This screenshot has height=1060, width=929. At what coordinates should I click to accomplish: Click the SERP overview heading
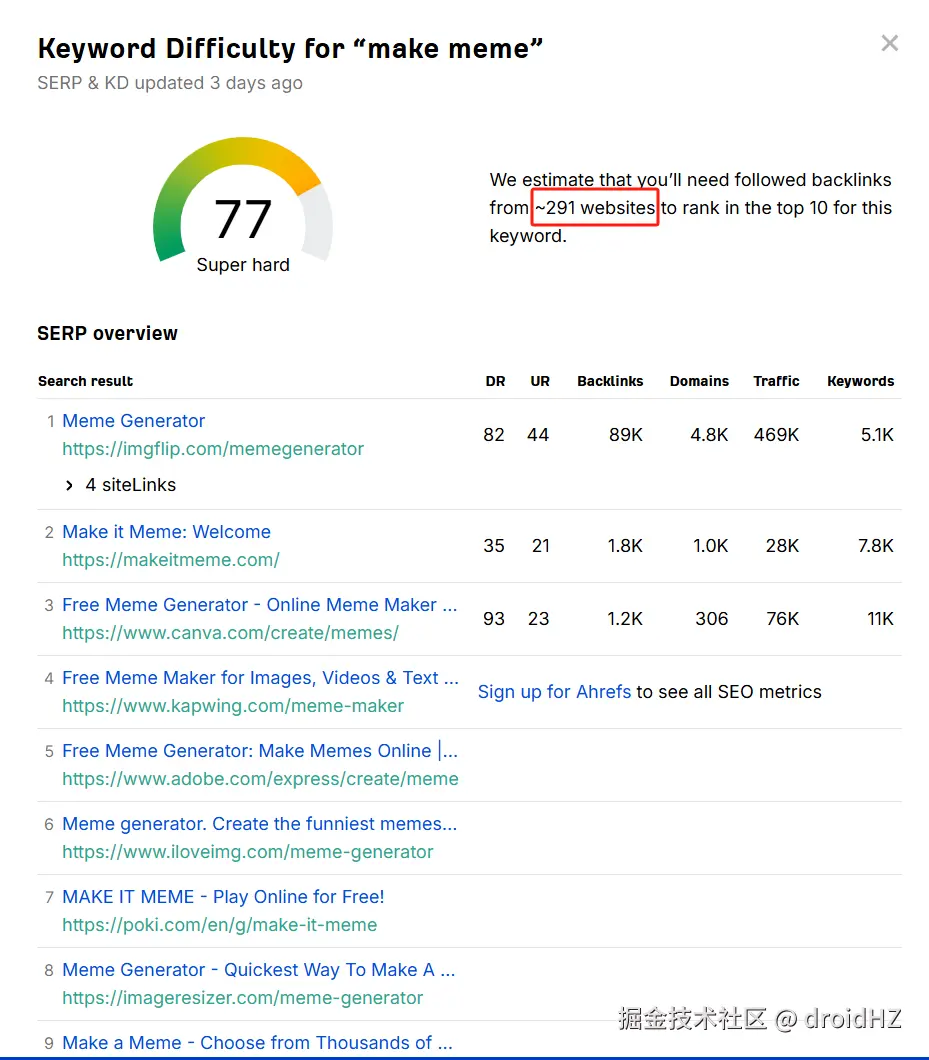[108, 333]
